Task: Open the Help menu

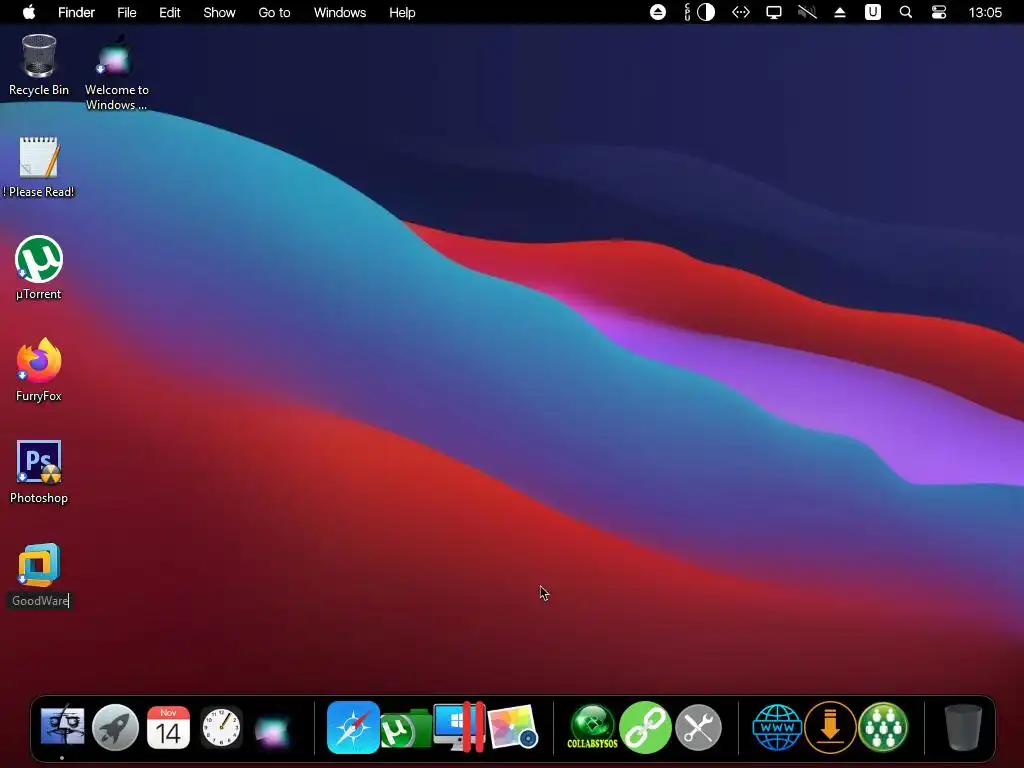Action: pyautogui.click(x=402, y=12)
